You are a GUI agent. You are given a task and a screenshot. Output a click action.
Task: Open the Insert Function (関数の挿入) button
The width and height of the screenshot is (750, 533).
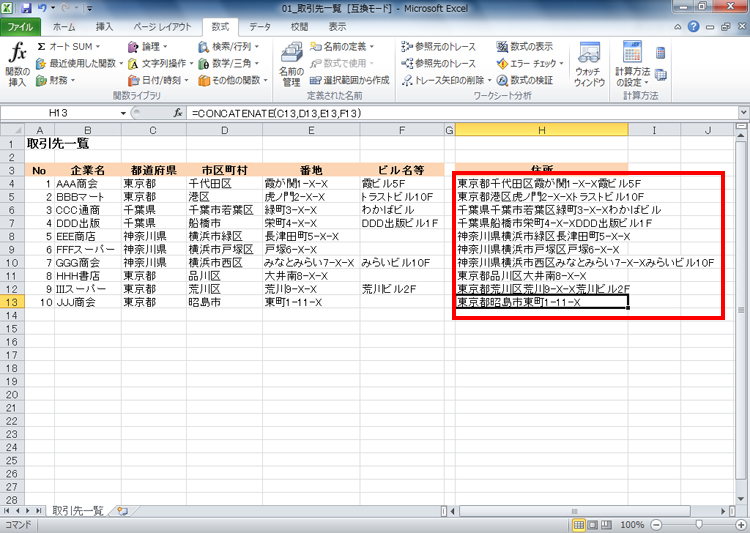point(17,64)
